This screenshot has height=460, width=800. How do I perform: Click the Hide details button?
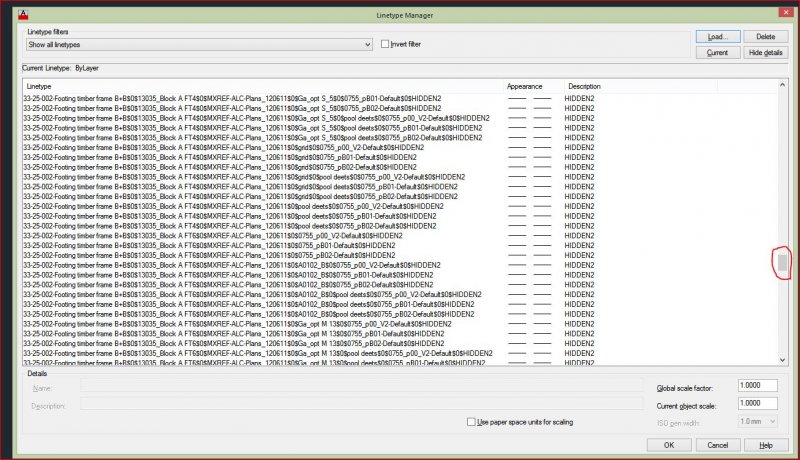[x=765, y=53]
